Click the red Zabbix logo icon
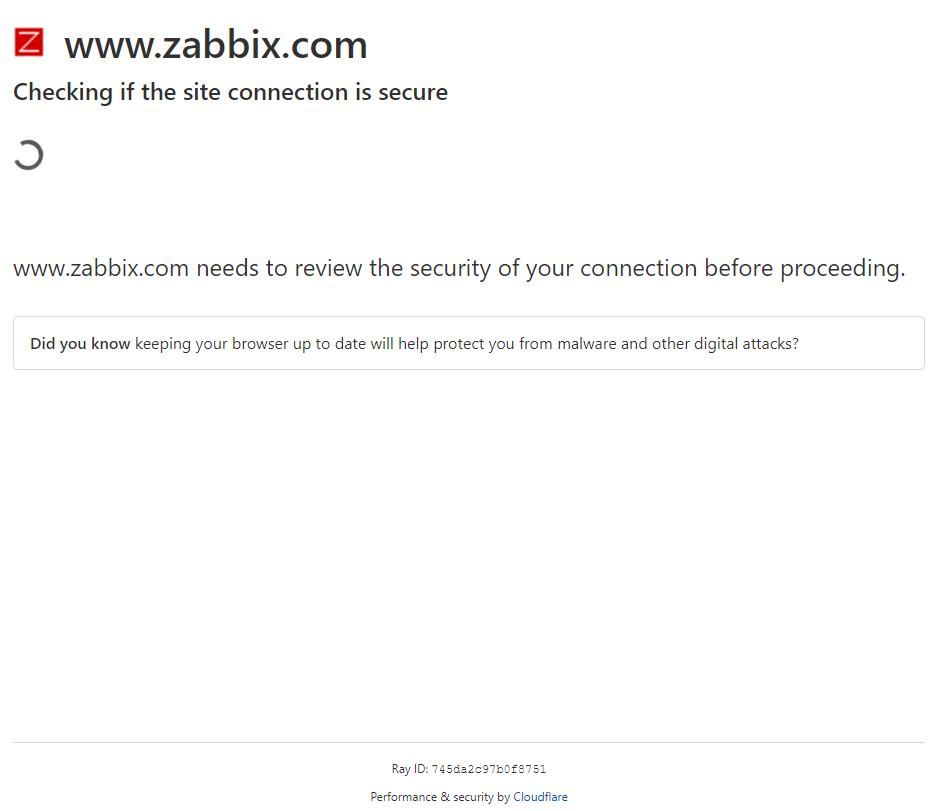The image size is (937, 811). point(29,43)
